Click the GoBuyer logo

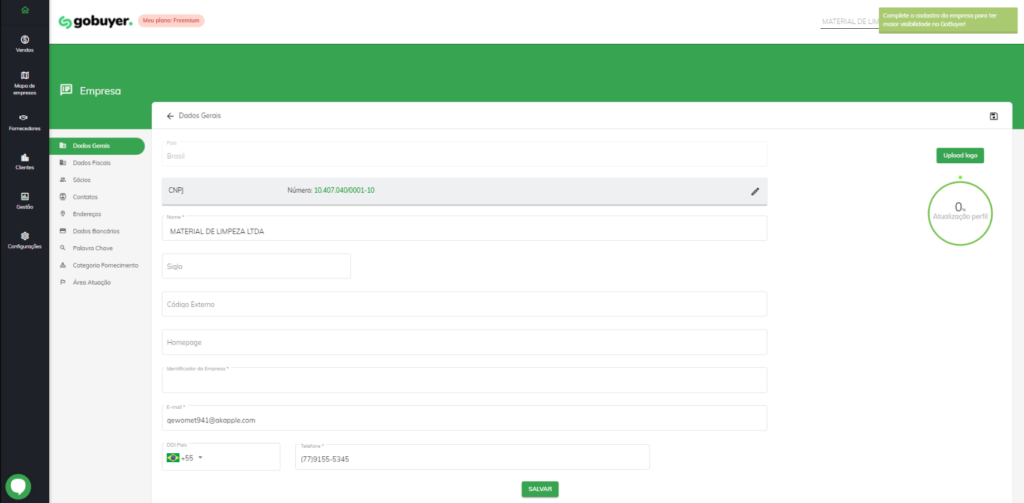[x=95, y=22]
